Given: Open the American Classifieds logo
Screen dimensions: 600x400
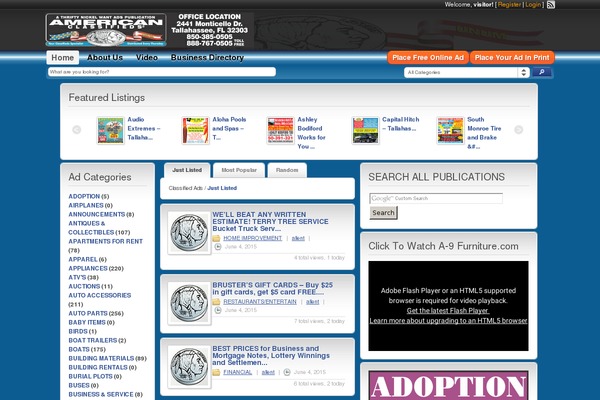Looking at the screenshot, I should pos(106,30).
